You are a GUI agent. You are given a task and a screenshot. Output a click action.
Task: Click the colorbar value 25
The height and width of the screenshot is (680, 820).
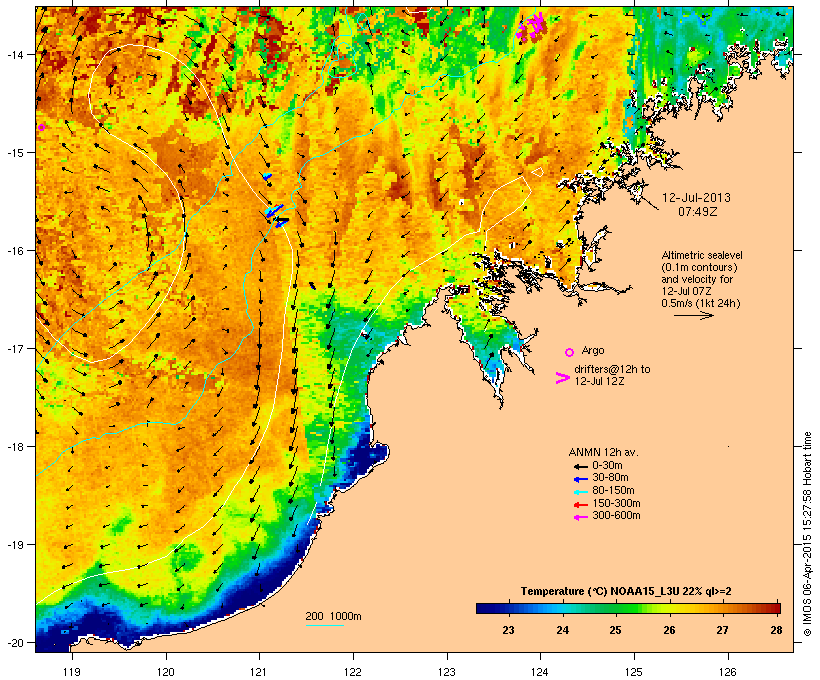click(616, 630)
